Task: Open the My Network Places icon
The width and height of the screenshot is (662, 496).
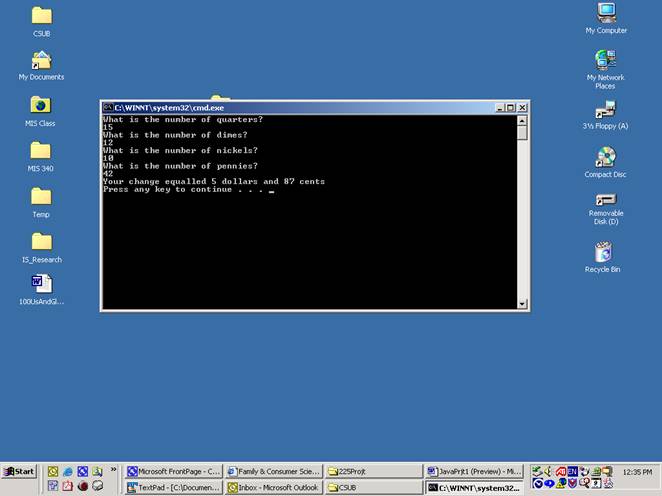Action: 605,69
